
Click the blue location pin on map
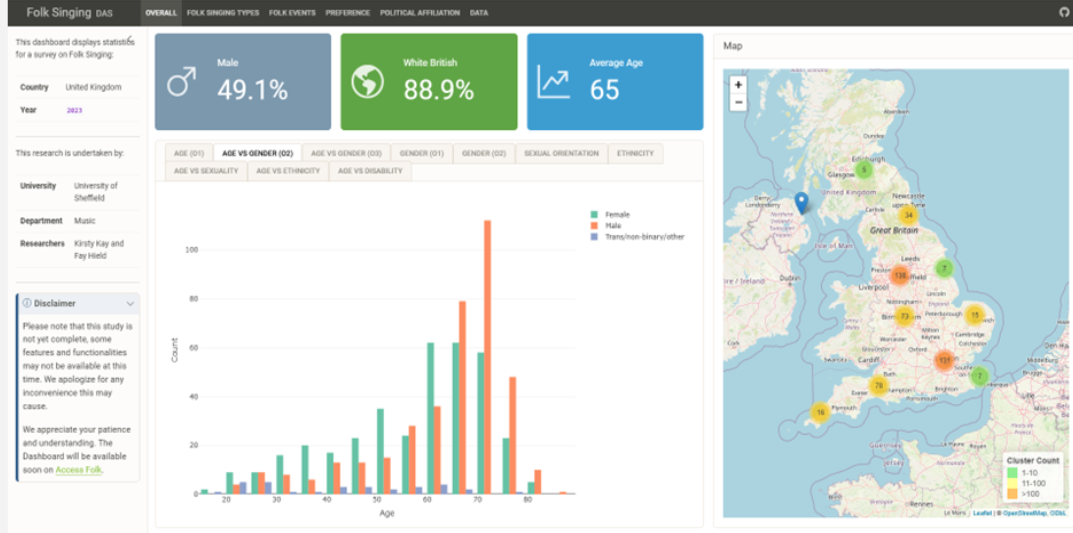(x=800, y=203)
